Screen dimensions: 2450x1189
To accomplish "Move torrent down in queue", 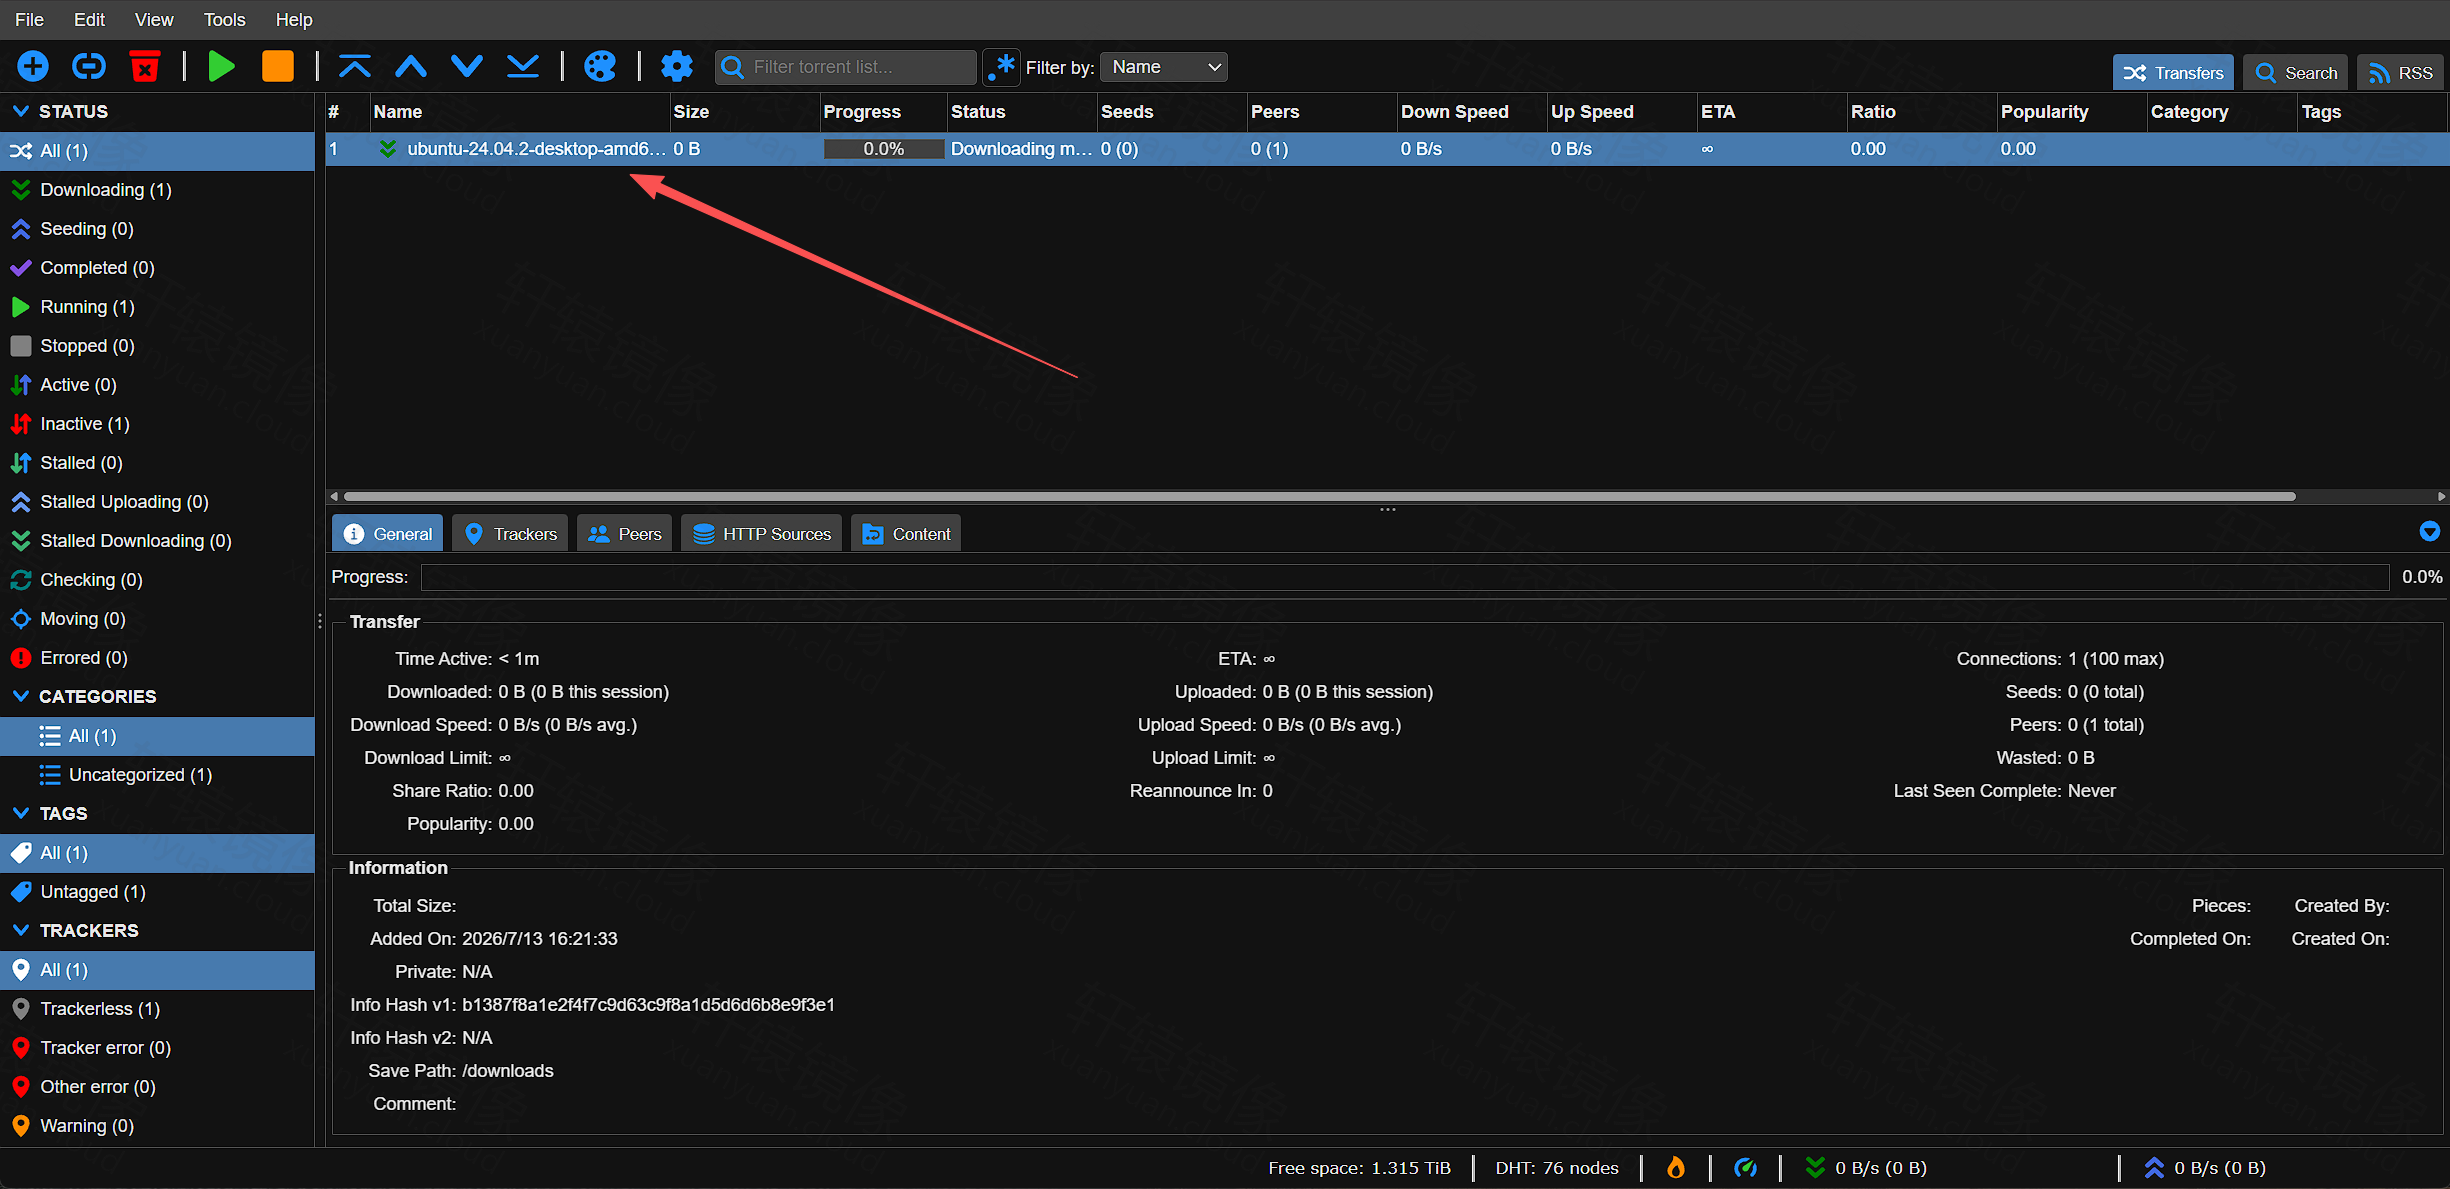I will (x=467, y=67).
